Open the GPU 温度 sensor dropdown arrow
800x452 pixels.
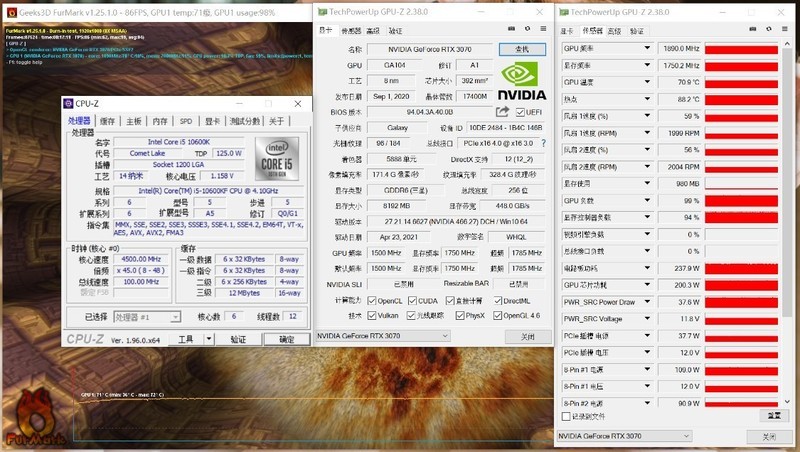point(647,82)
